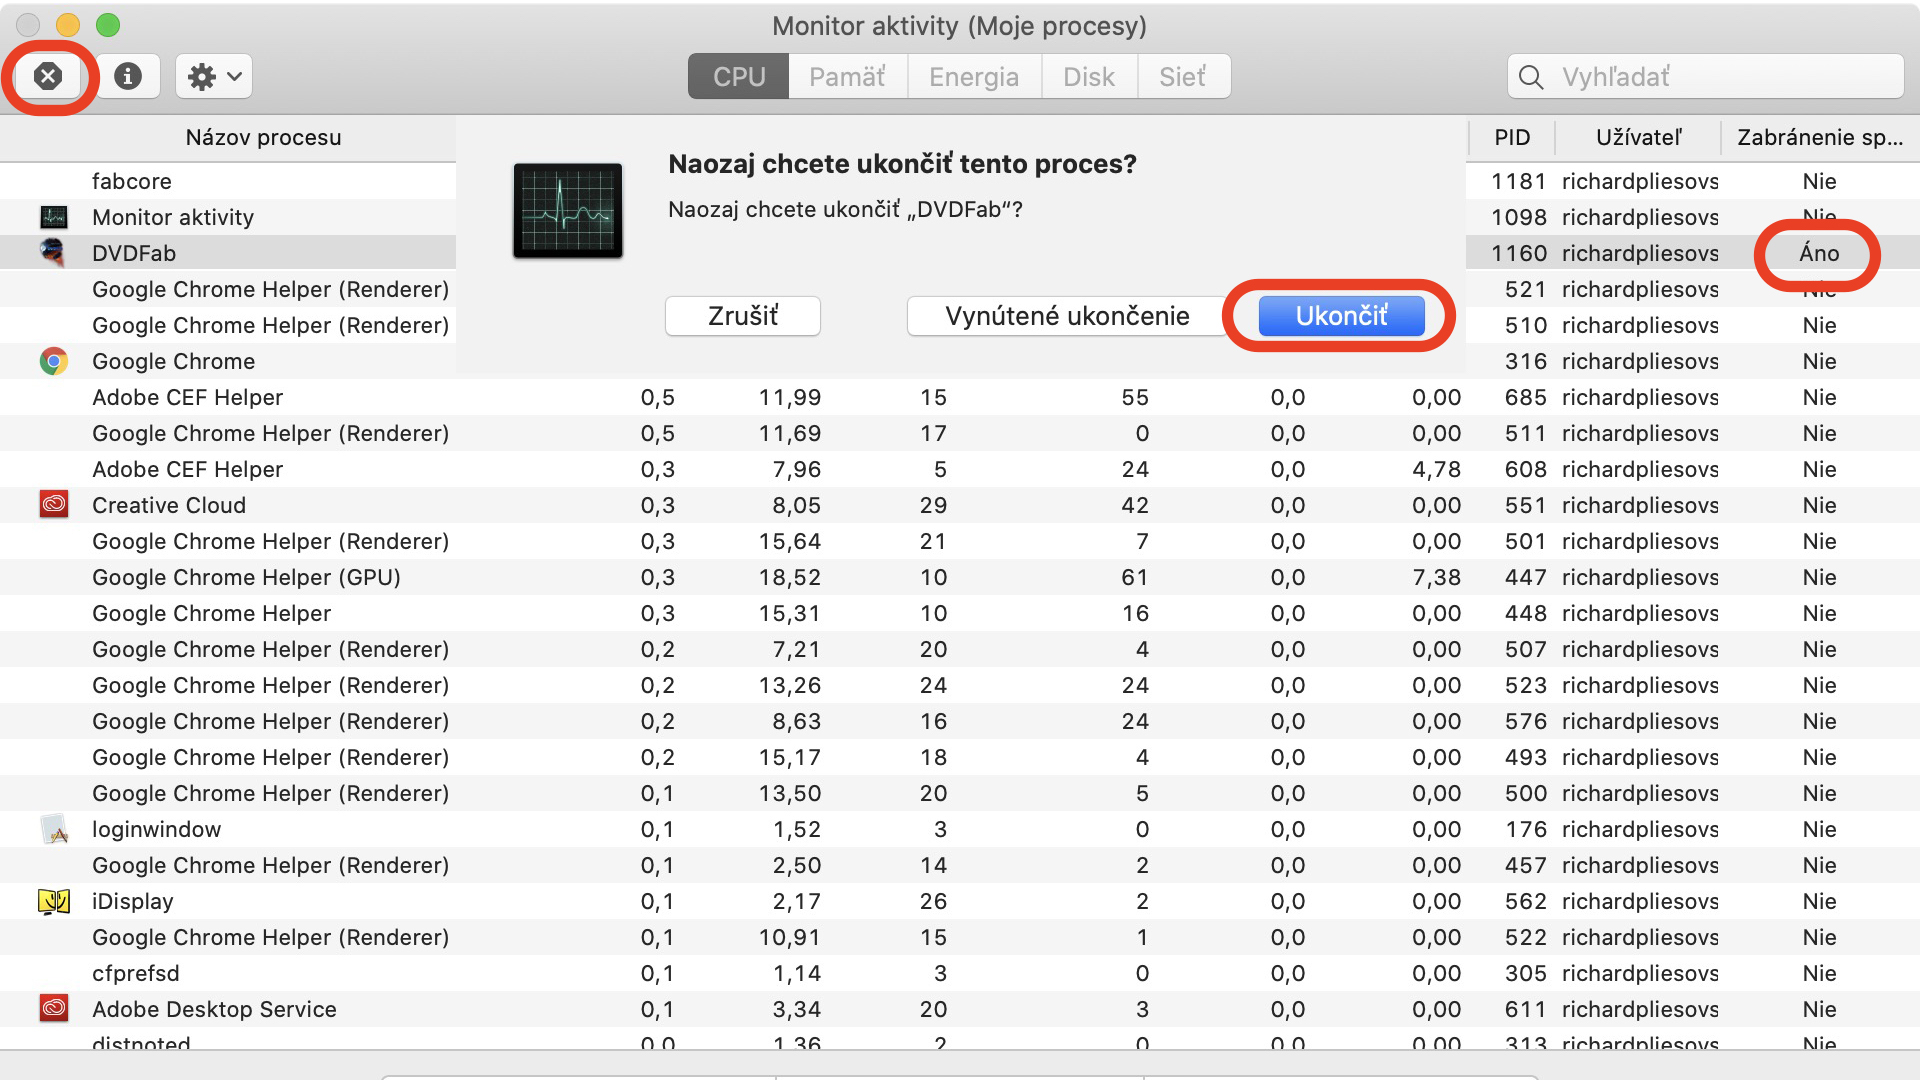This screenshot has width=1920, height=1080.
Task: Select the Google Chrome process name
Action: [x=173, y=361]
